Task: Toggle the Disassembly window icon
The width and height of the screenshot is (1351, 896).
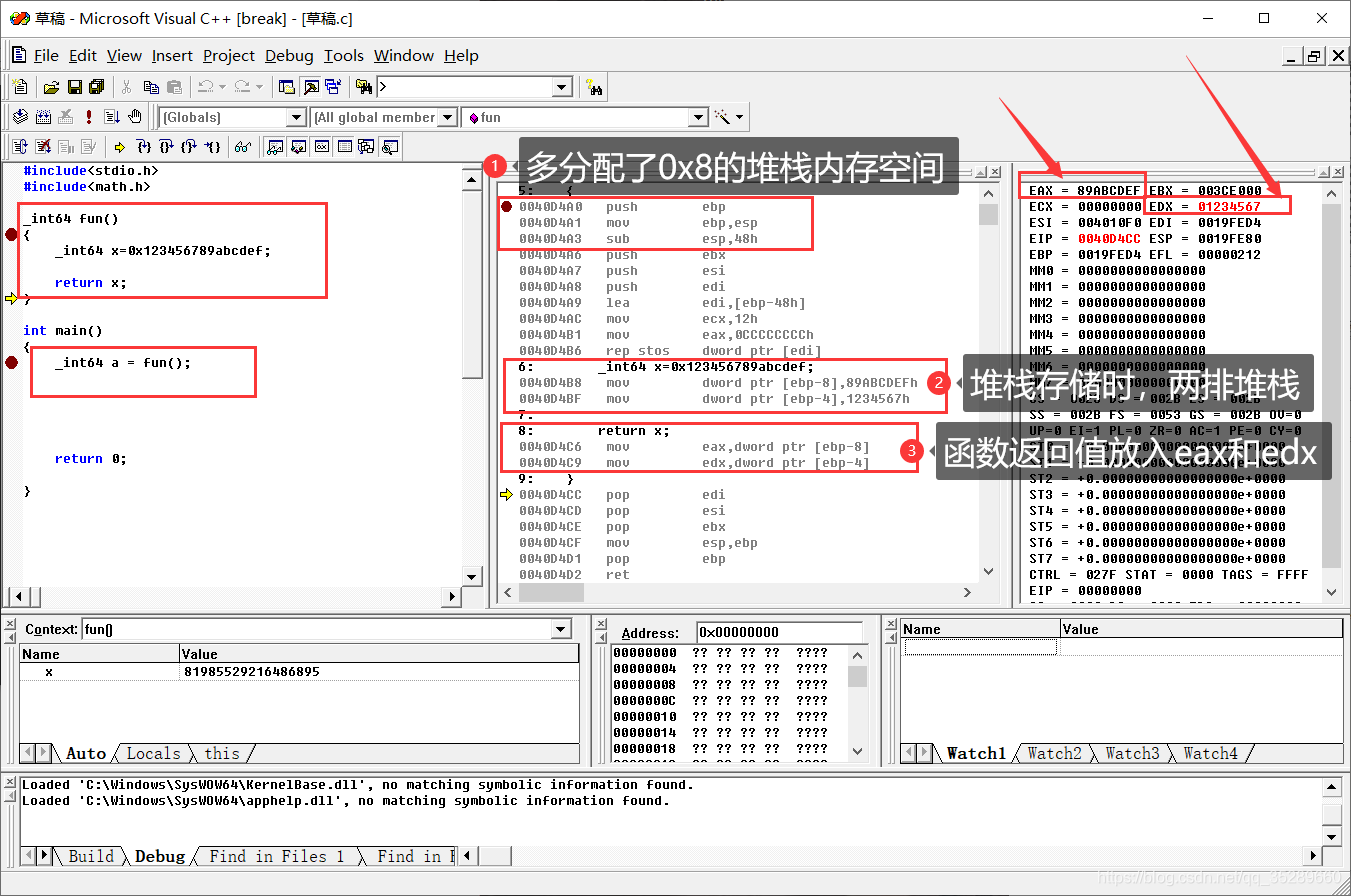Action: point(389,146)
